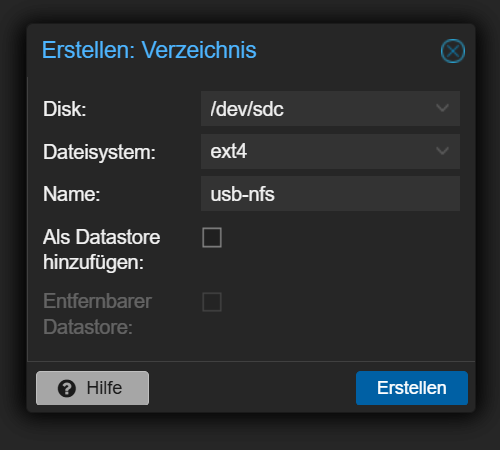The width and height of the screenshot is (500, 450).
Task: Open the Dateisystem dropdown arrow
Action: click(x=442, y=151)
